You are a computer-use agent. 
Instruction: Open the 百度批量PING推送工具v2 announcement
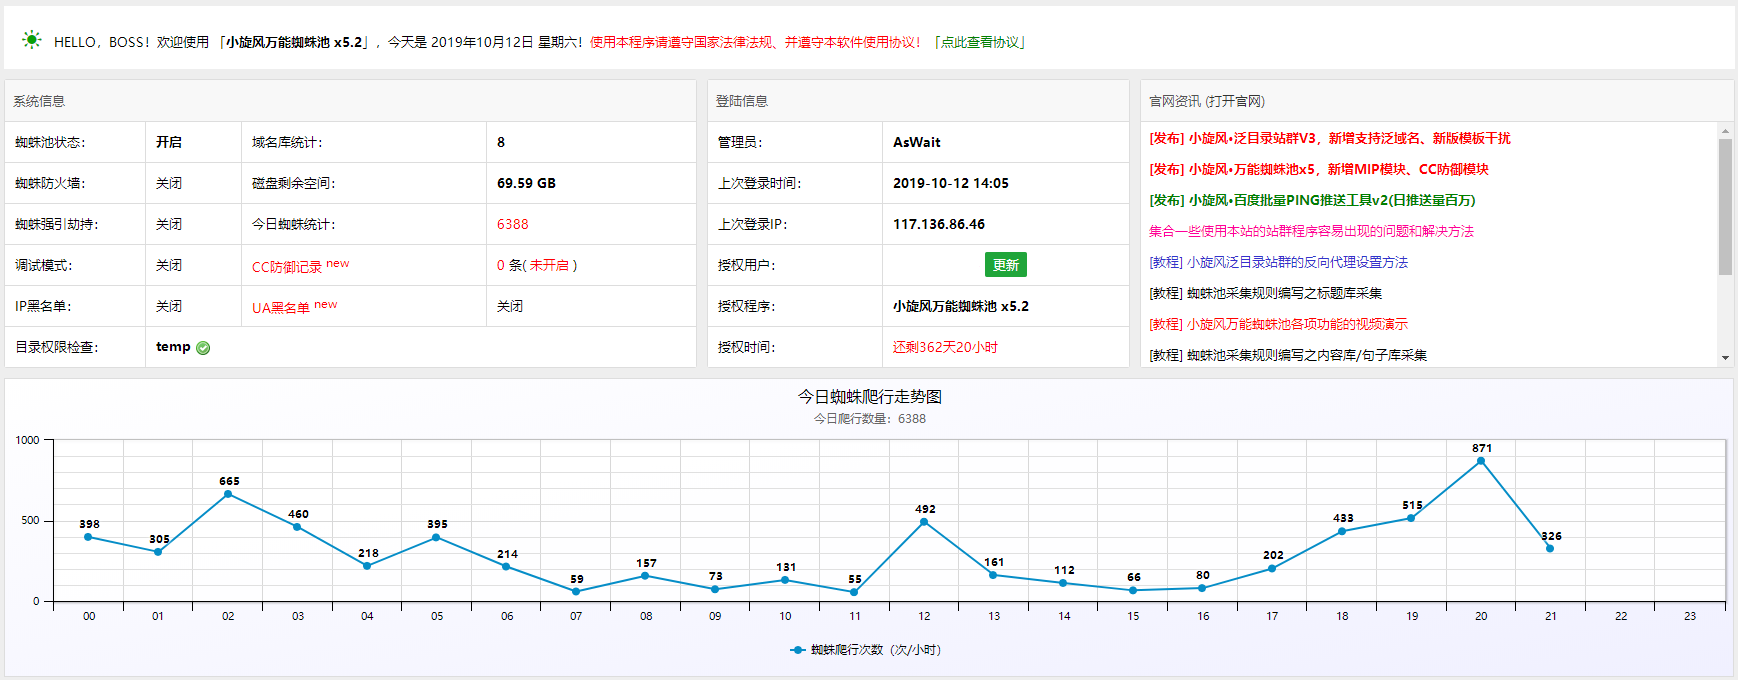pyautogui.click(x=1311, y=200)
